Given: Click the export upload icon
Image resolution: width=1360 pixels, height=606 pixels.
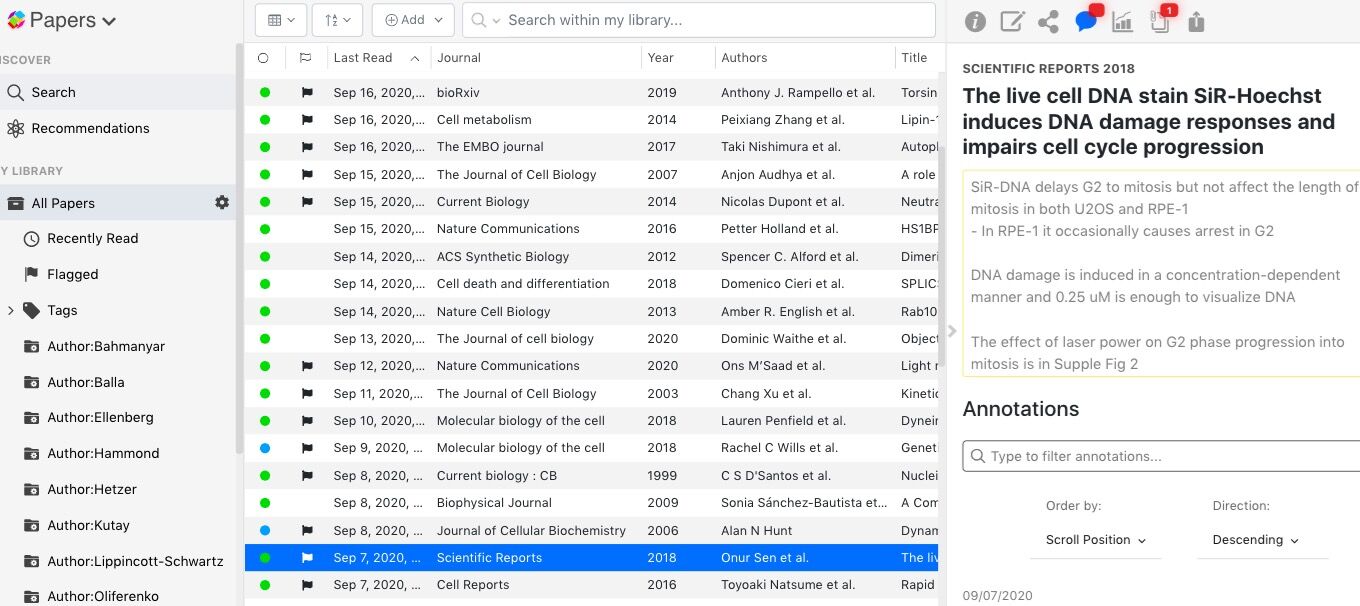Looking at the screenshot, I should pyautogui.click(x=1196, y=21).
